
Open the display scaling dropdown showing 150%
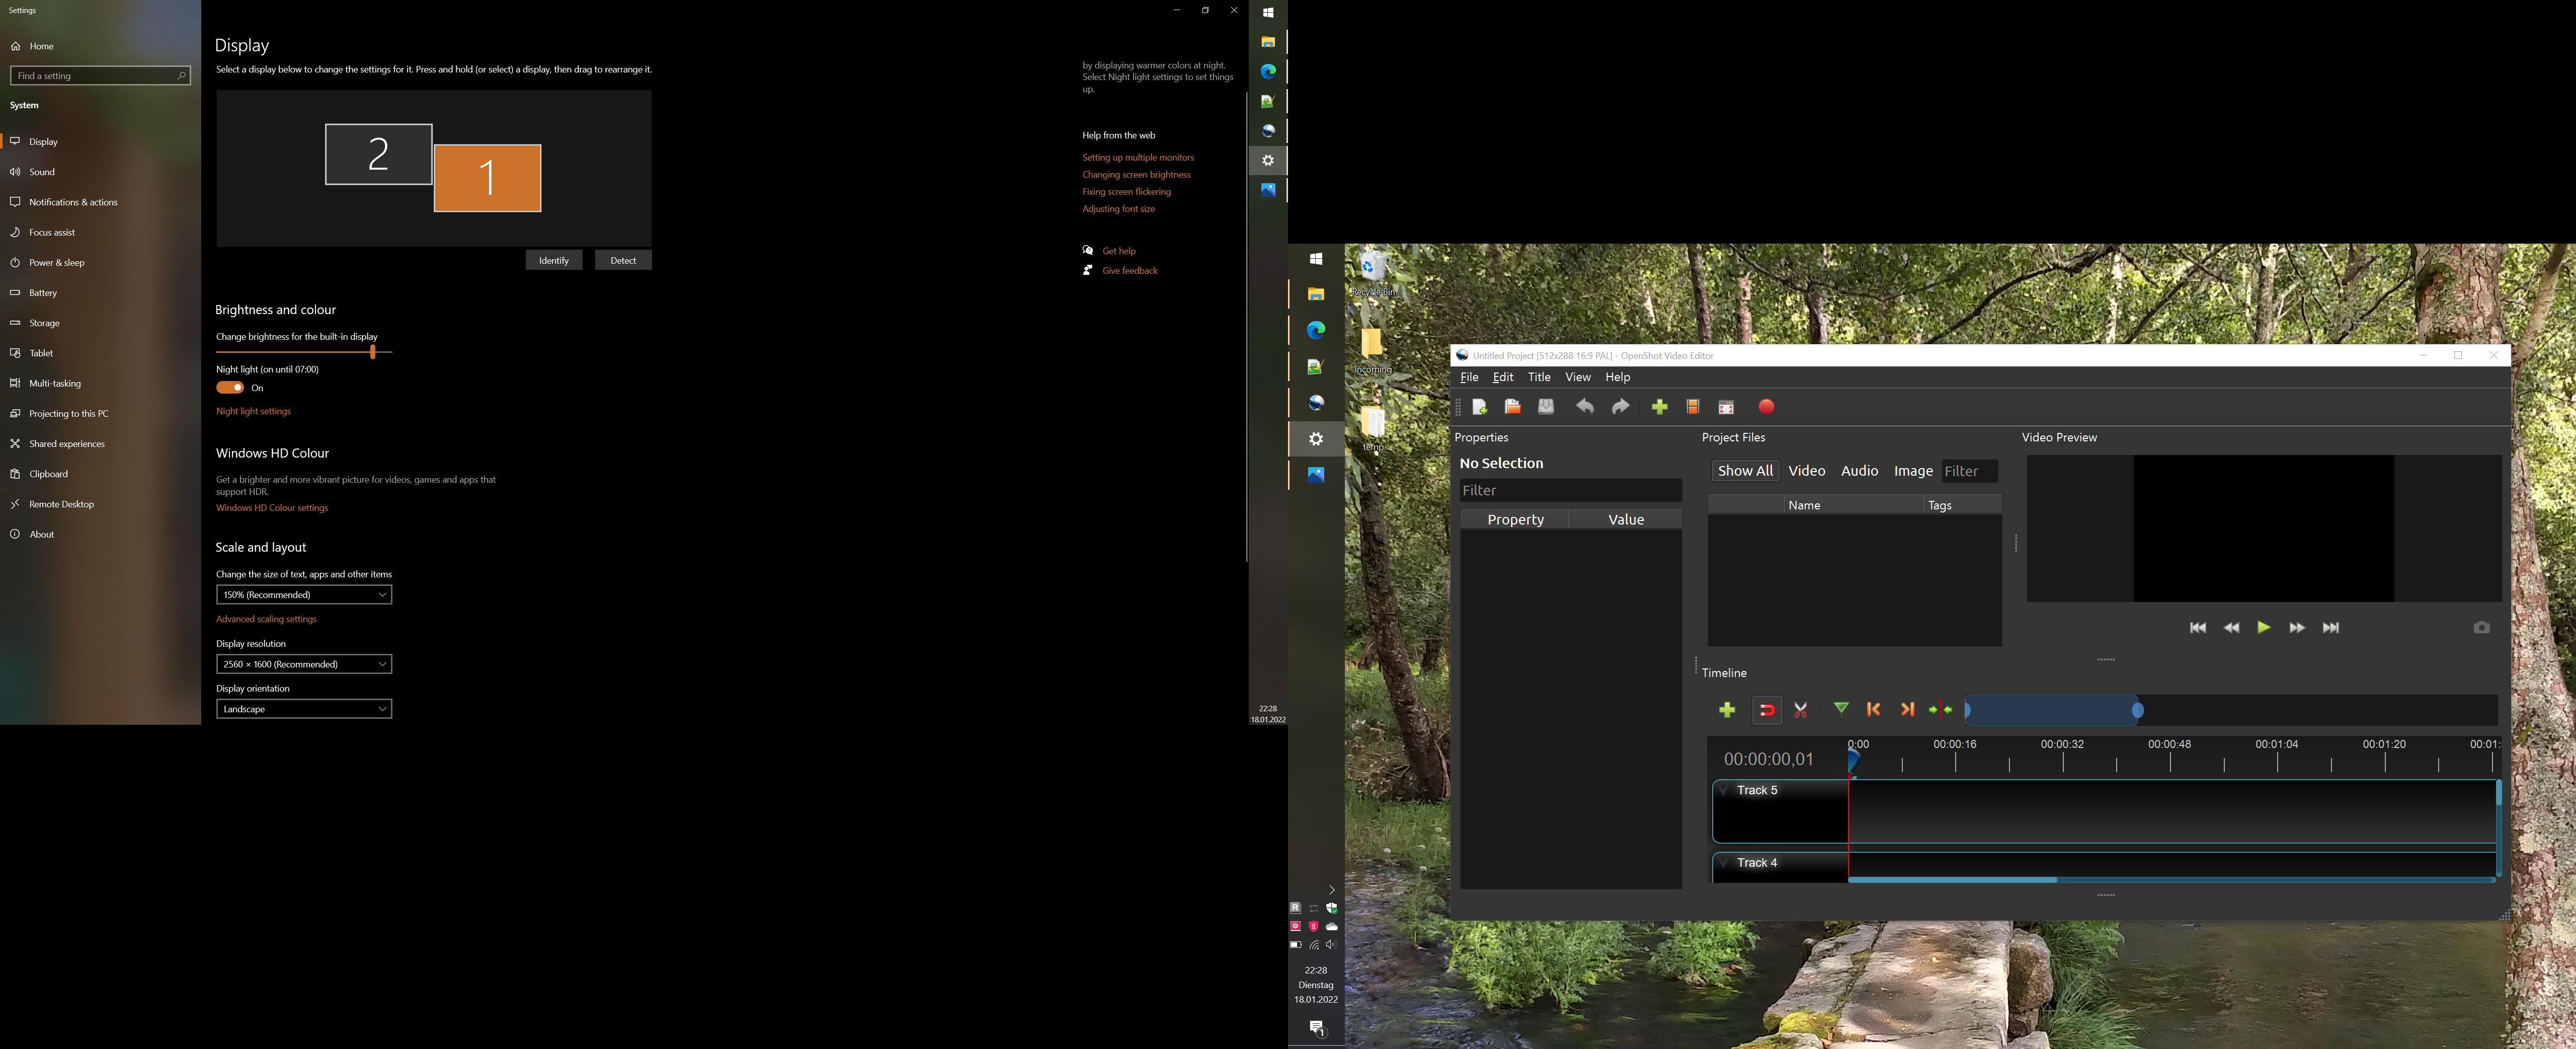coord(303,594)
